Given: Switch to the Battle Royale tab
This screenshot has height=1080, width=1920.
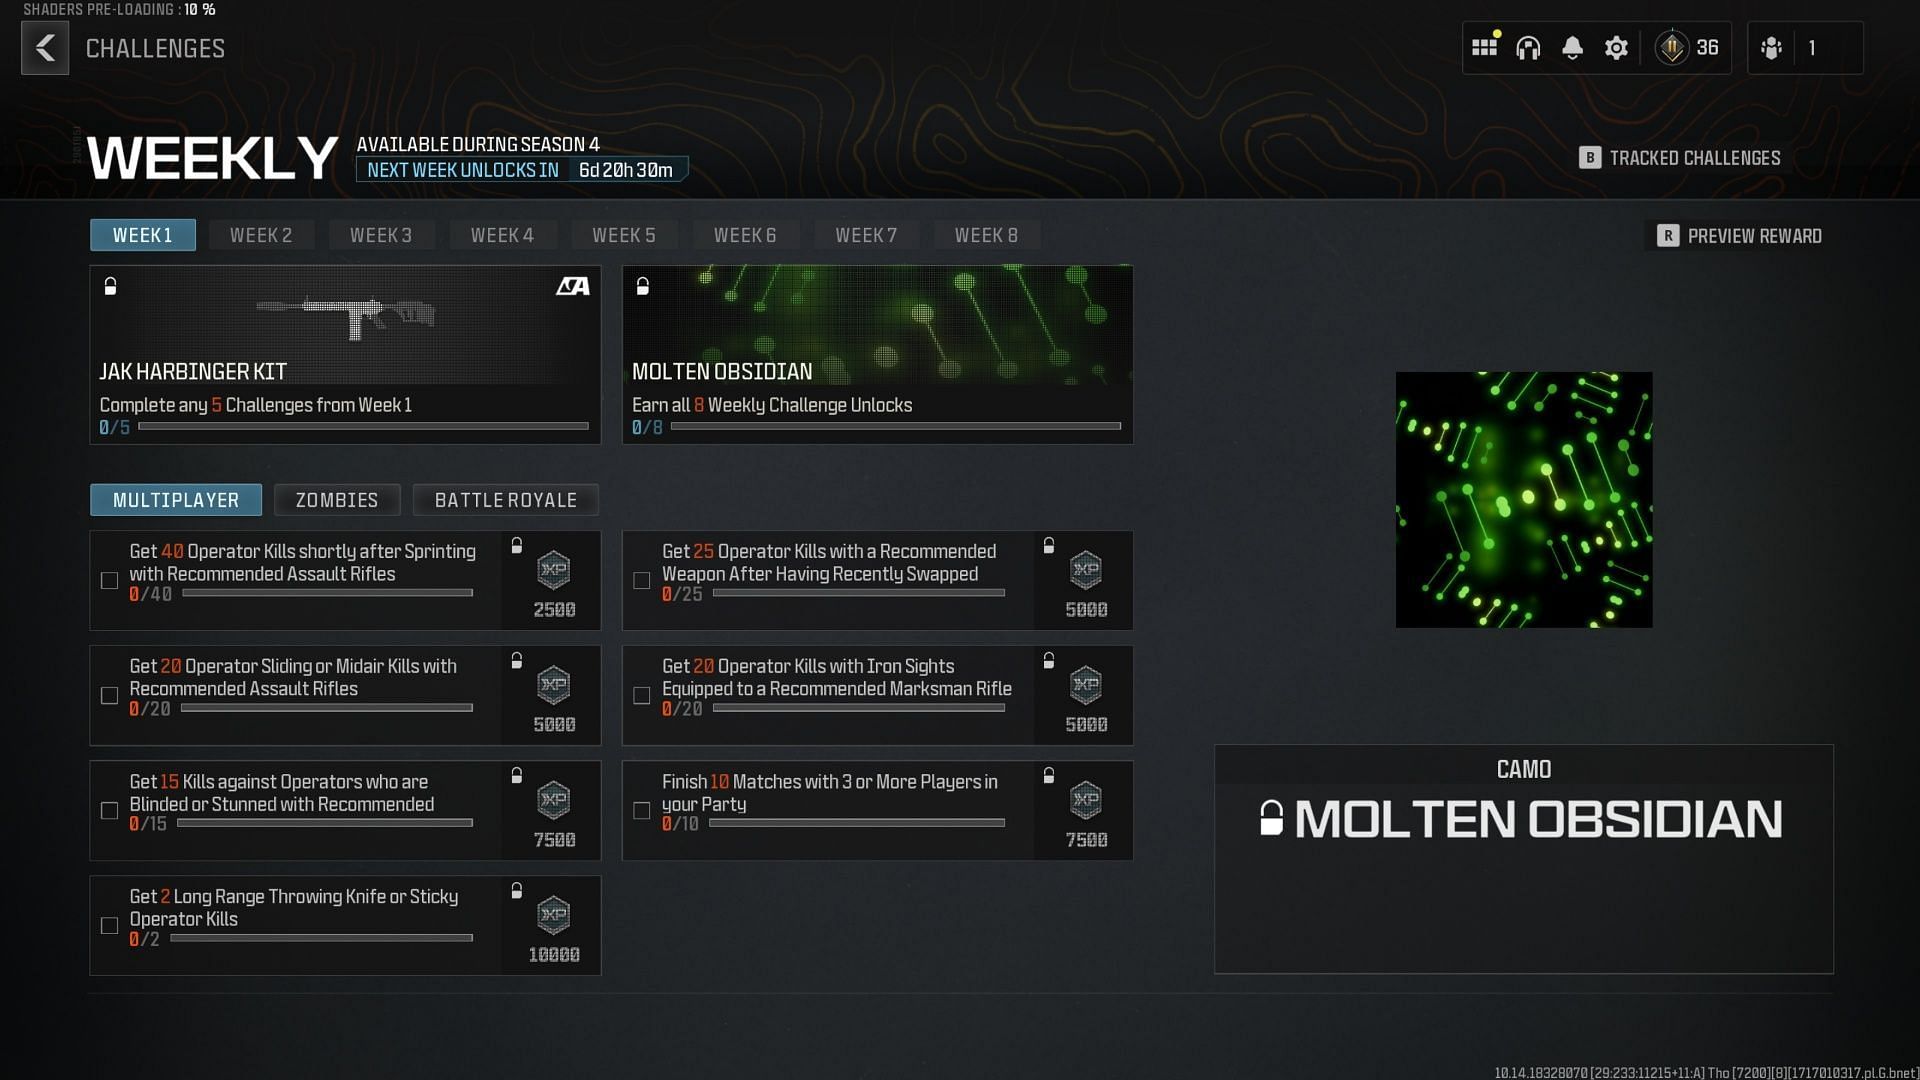Looking at the screenshot, I should click(505, 500).
